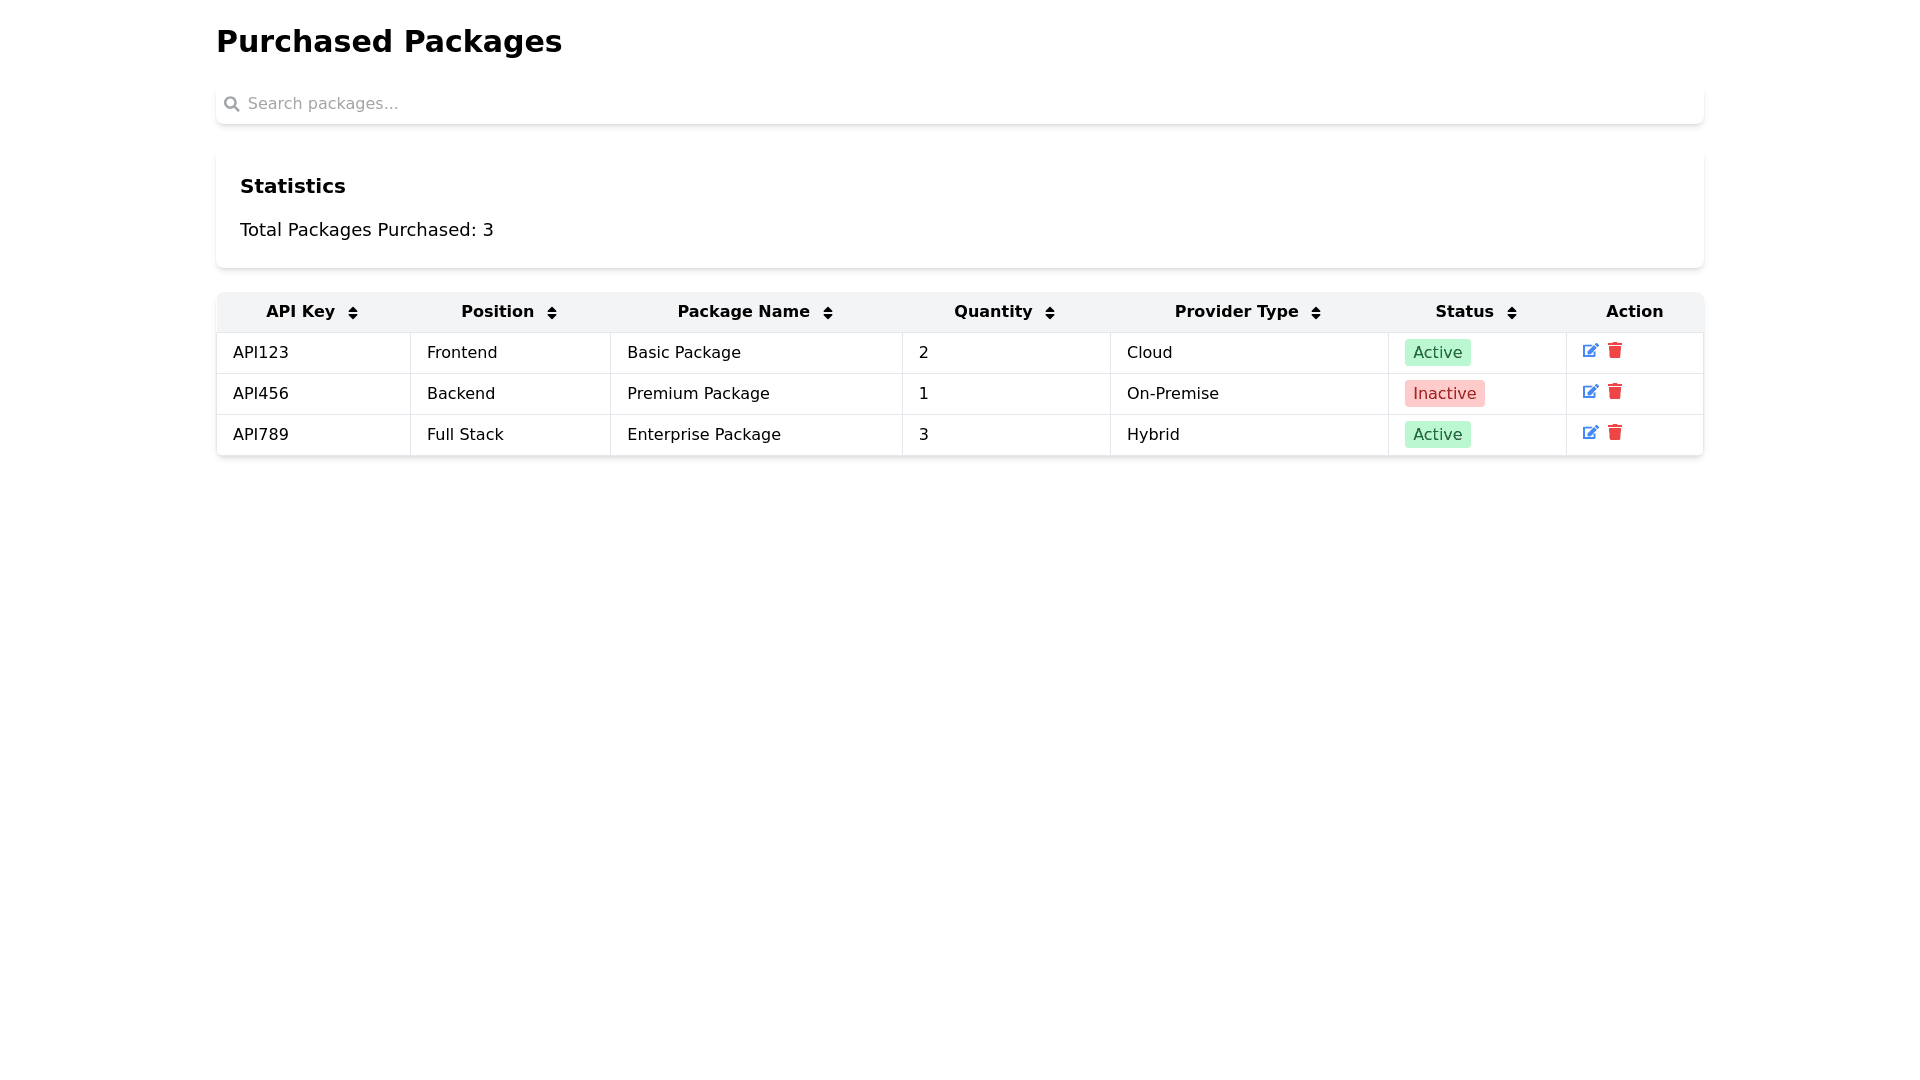1920x1080 pixels.
Task: Select the Package Name column header
Action: point(744,311)
